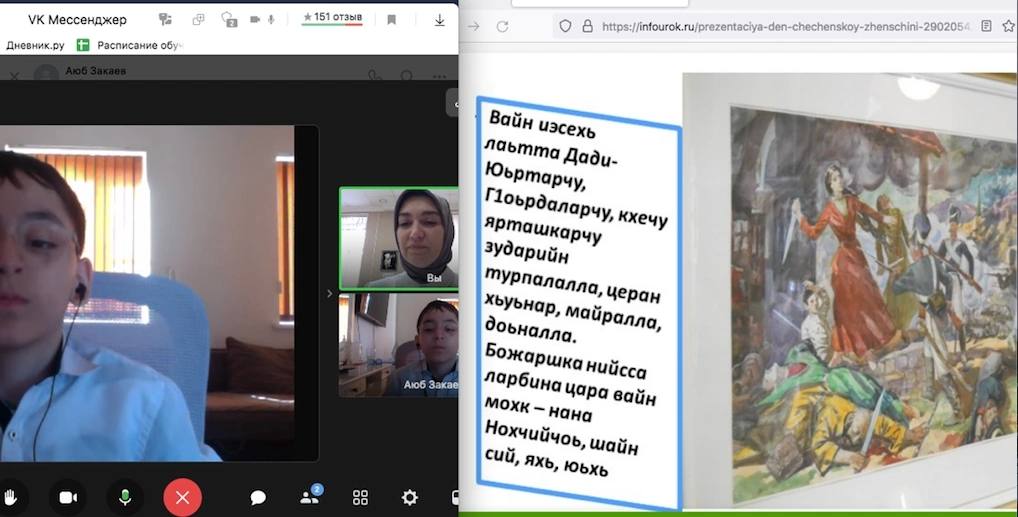The width and height of the screenshot is (1018, 517).
Task: Toggle reader view in address bar
Action: click(x=986, y=27)
